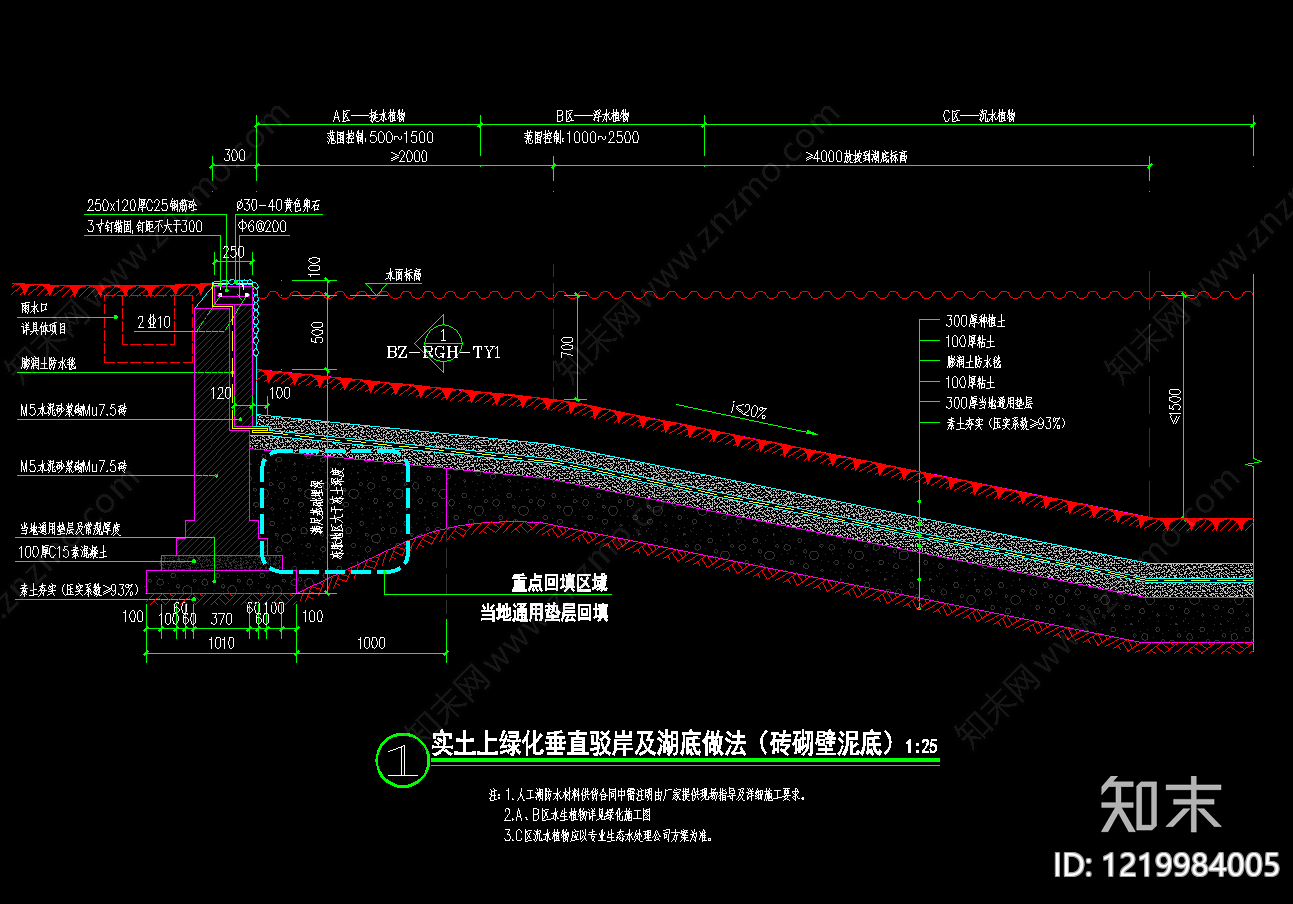Click the "C区" zone header
The image size is (1293, 904).
(x=979, y=116)
